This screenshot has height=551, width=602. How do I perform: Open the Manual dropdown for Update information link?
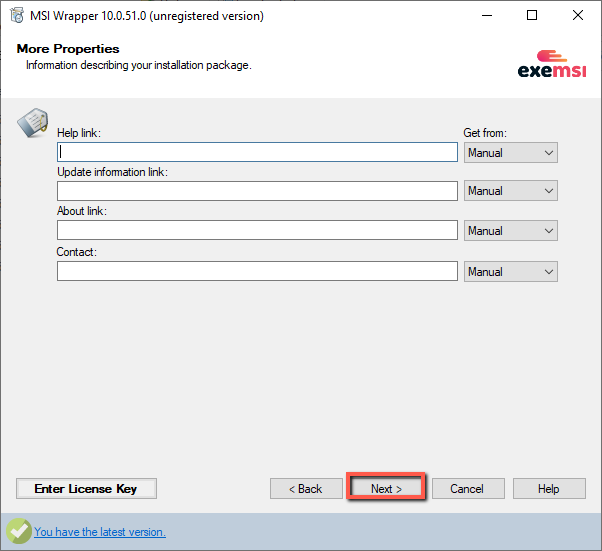(x=511, y=191)
